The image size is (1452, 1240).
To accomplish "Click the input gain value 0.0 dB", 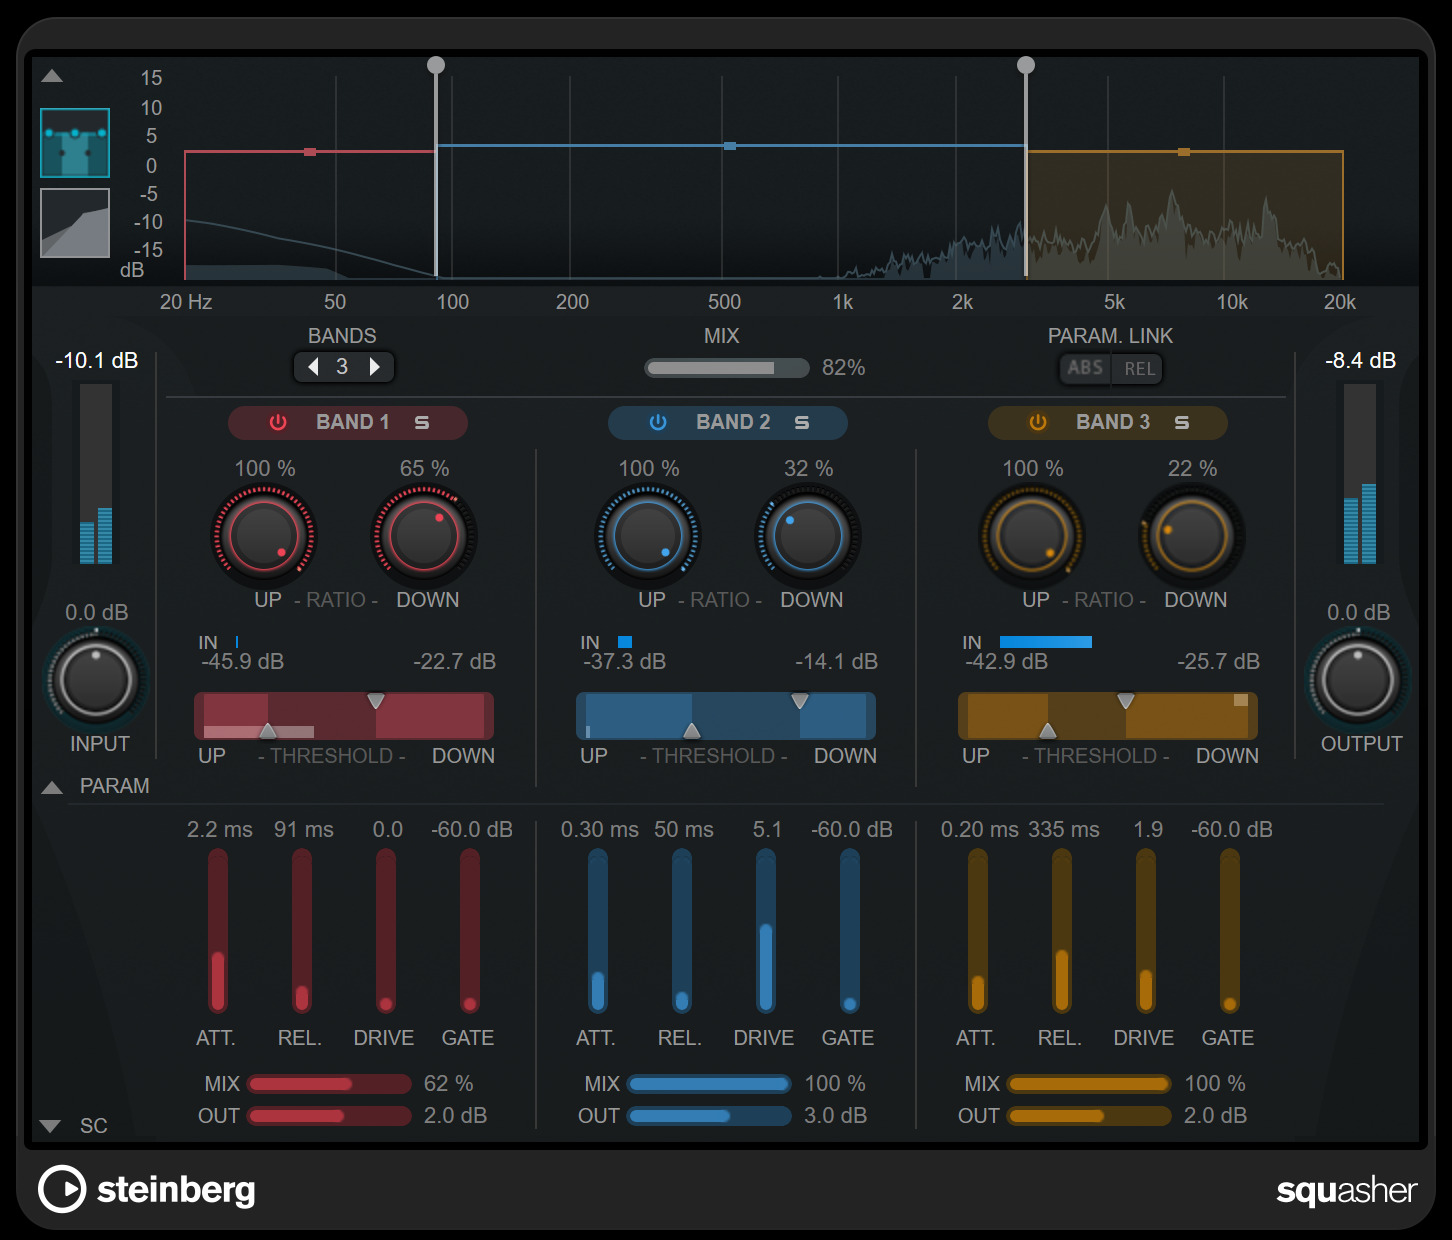I will [x=97, y=613].
